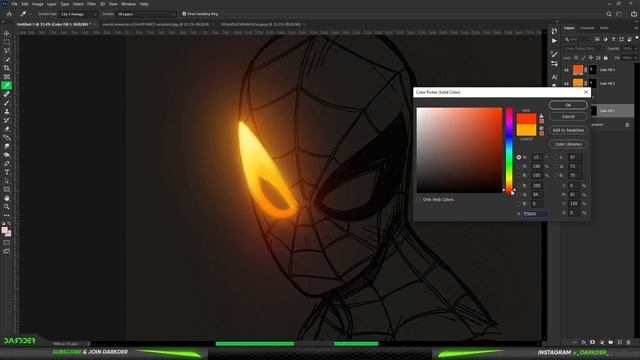Select the Frame tool
Image resolution: width=640 pixels, height=360 pixels.
(x=7, y=77)
